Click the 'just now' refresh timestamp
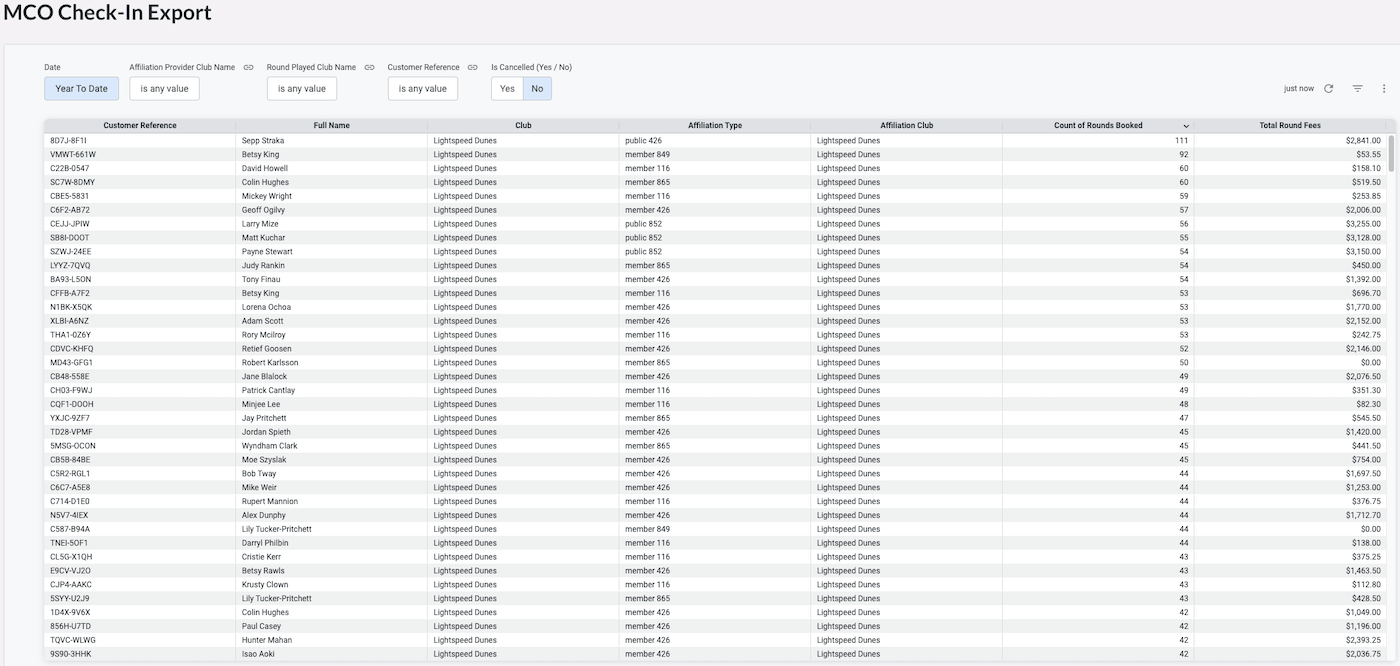 pos(1299,89)
